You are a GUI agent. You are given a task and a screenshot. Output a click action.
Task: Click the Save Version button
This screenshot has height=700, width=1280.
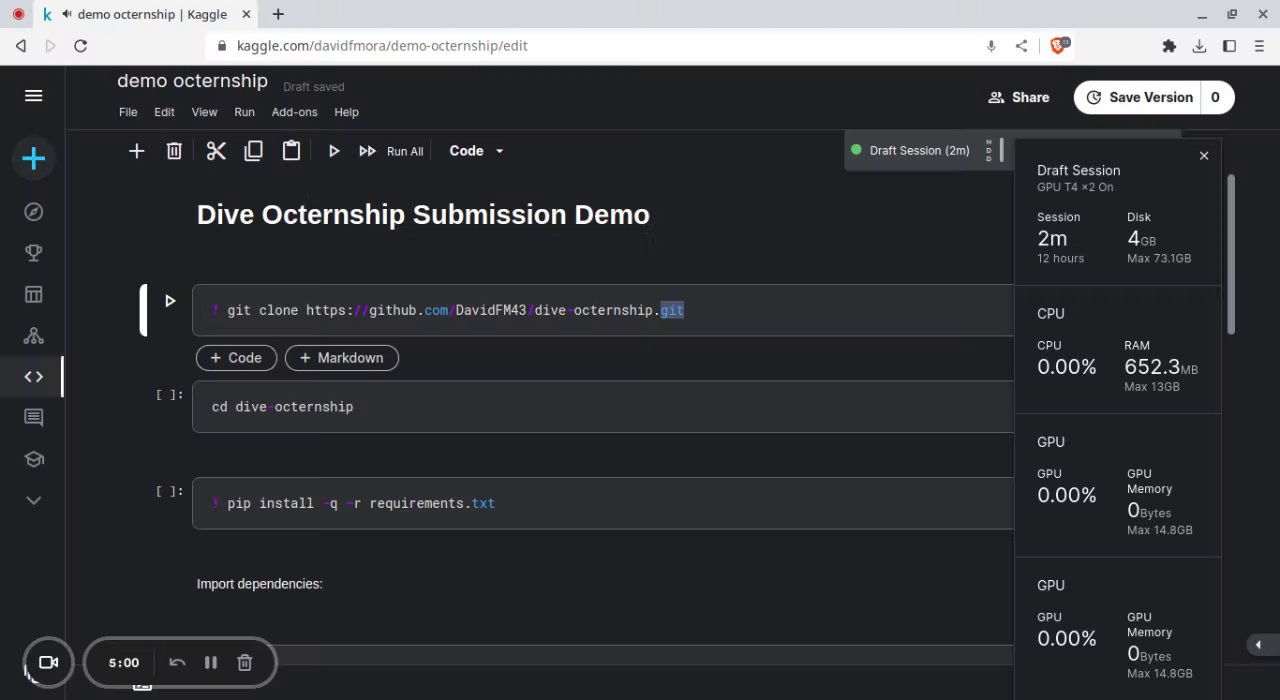(x=1139, y=97)
